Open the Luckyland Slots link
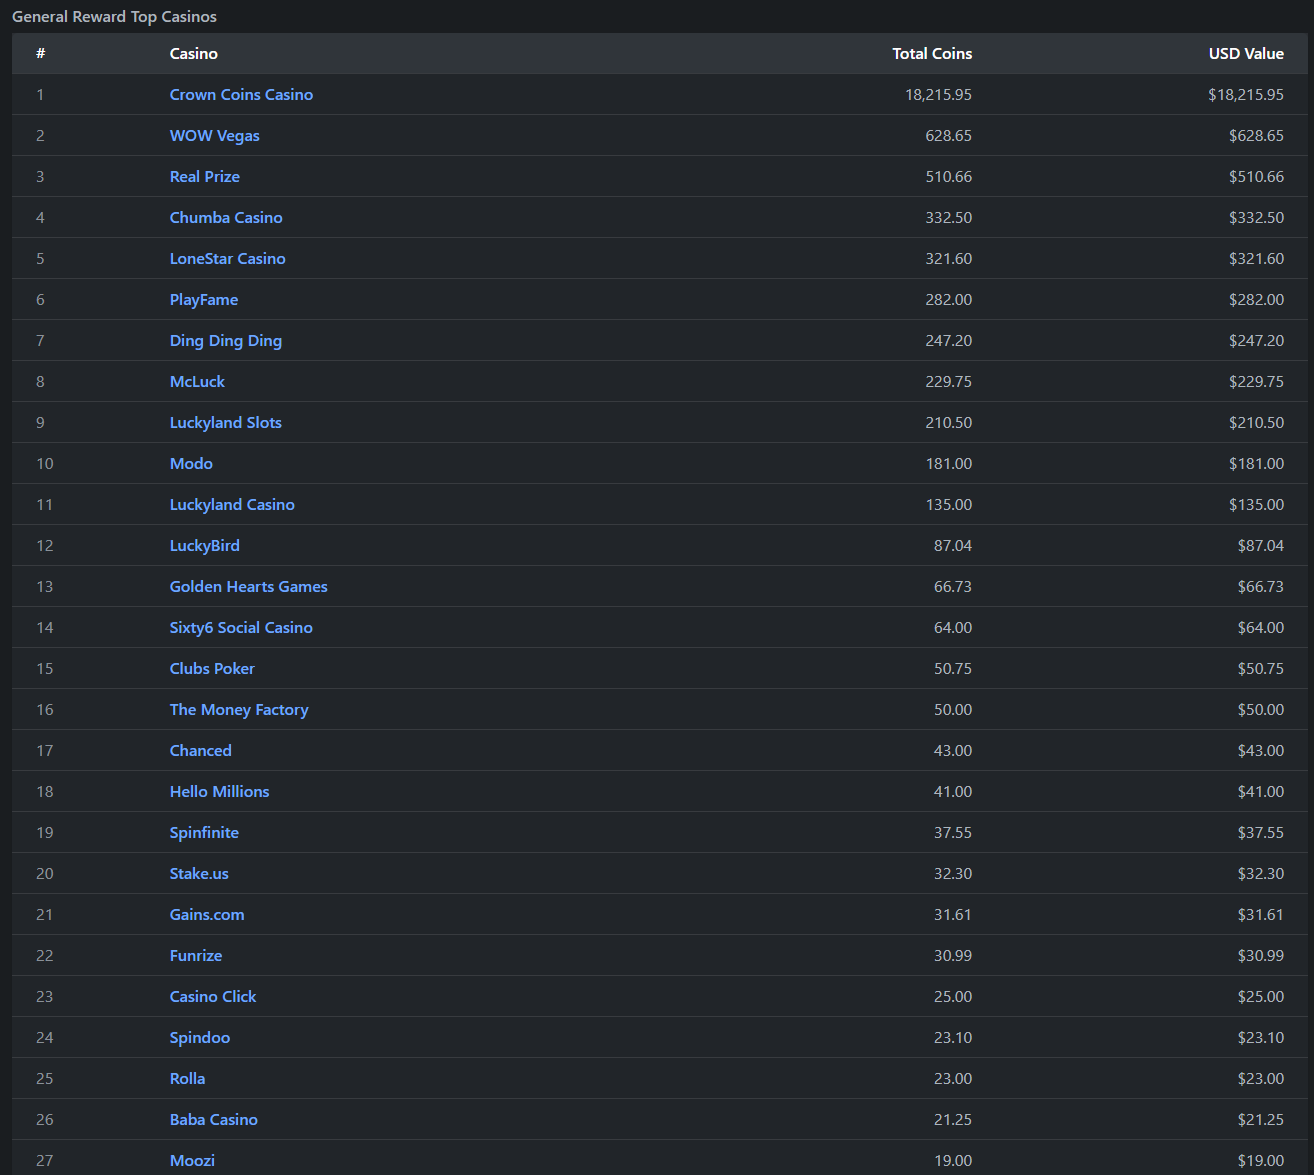Viewport: 1314px width, 1175px height. point(225,422)
